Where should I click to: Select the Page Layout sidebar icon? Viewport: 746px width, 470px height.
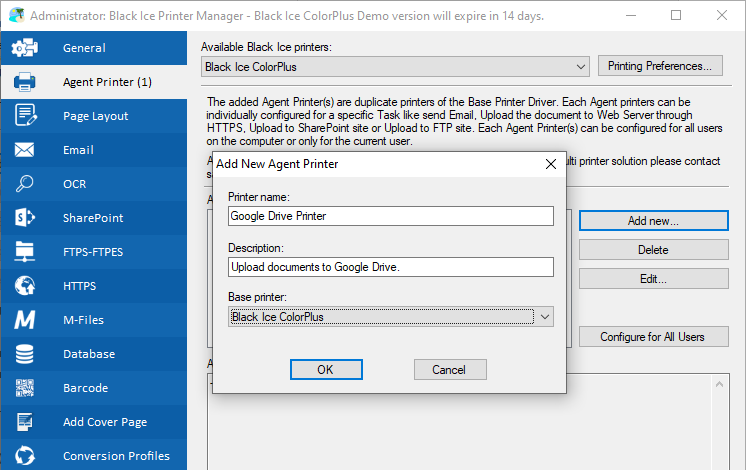point(25,116)
